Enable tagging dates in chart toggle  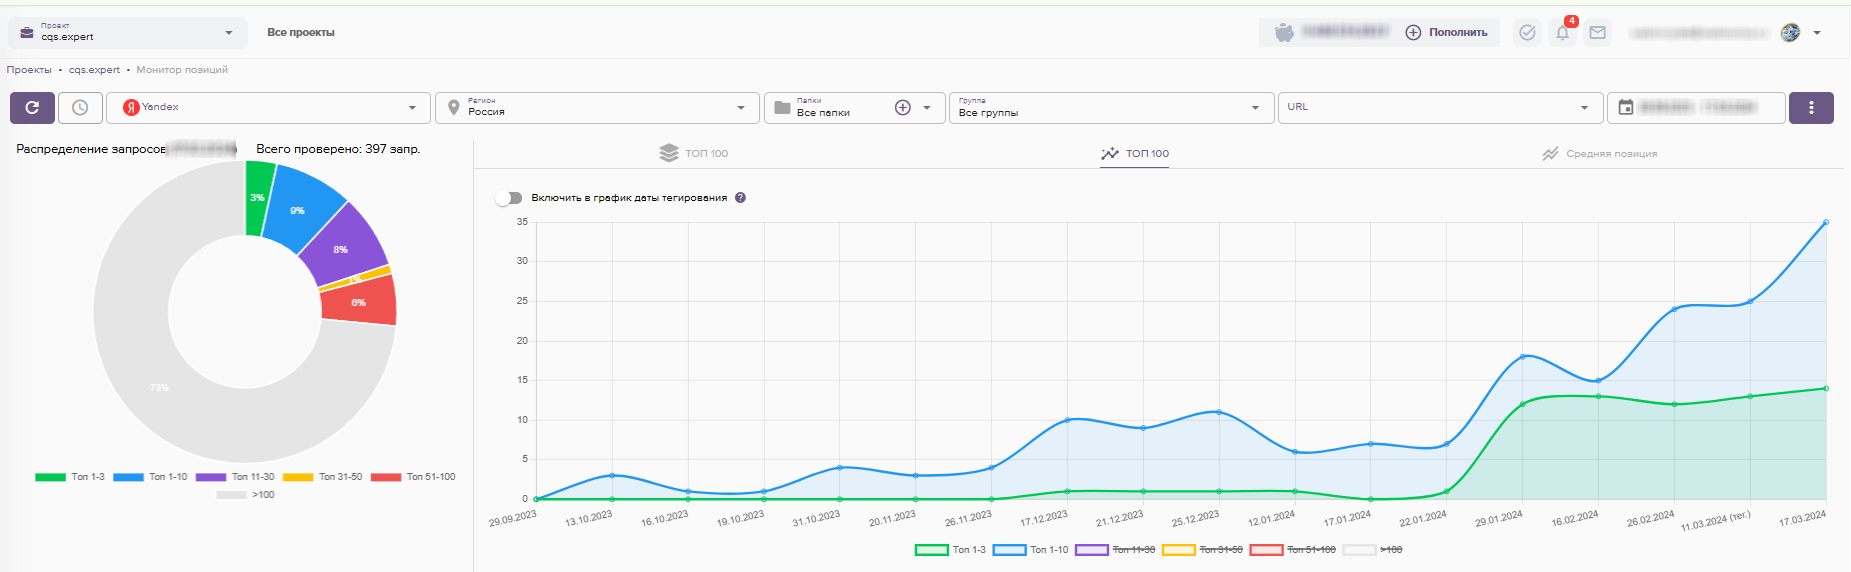point(509,198)
